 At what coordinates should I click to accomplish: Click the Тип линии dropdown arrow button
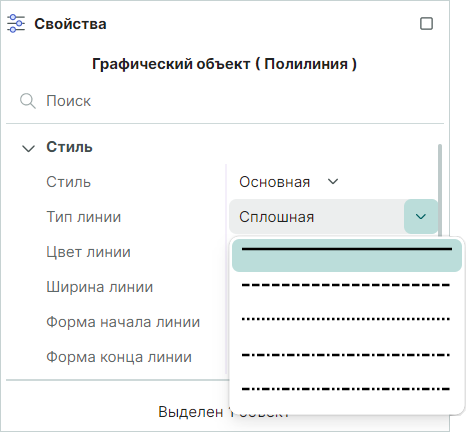click(421, 217)
